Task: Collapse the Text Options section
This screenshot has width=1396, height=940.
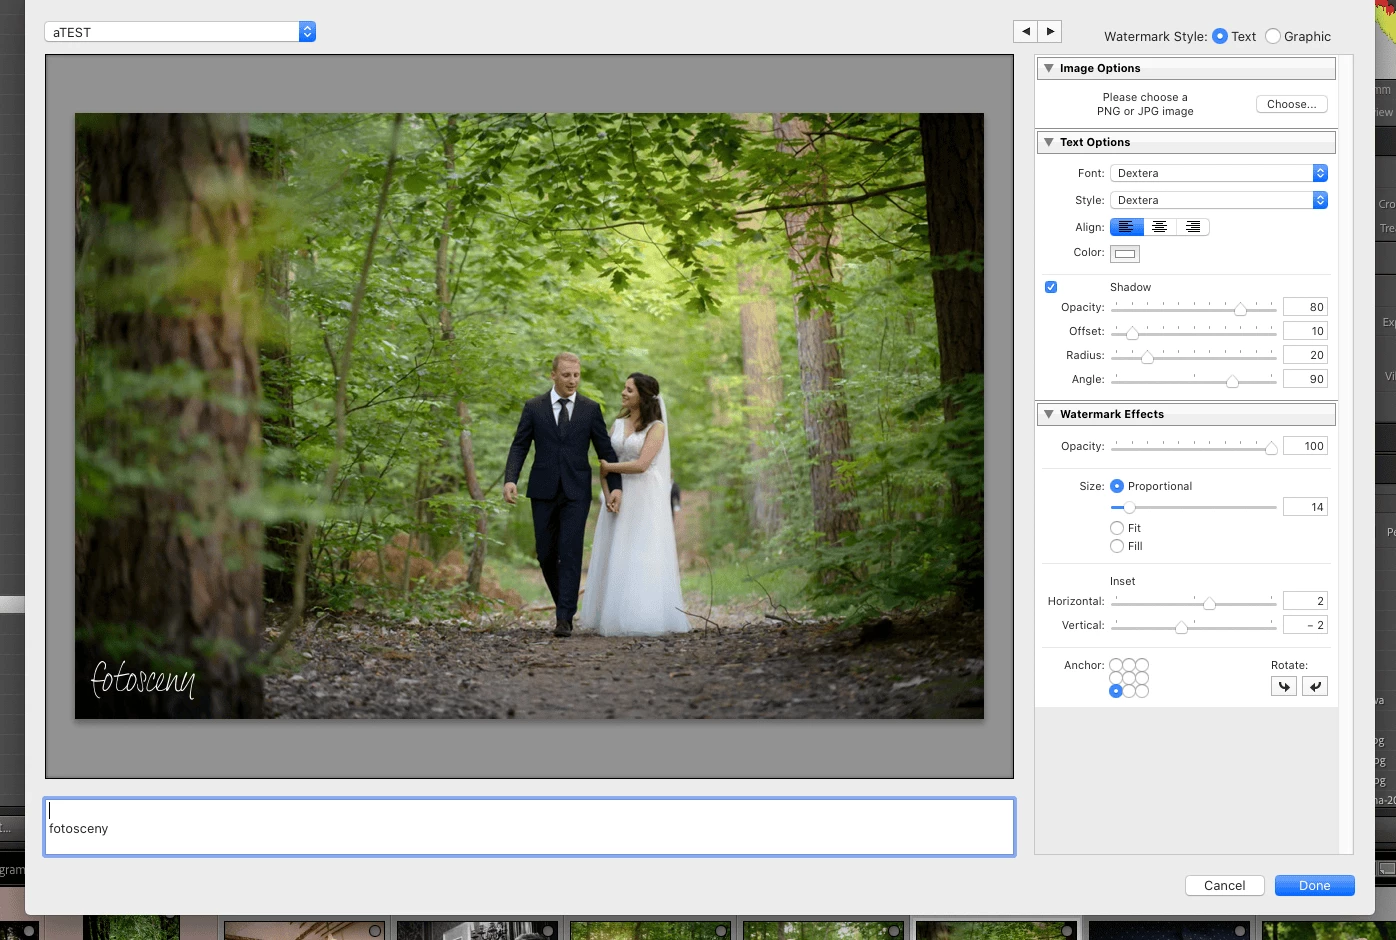Action: [x=1049, y=142]
